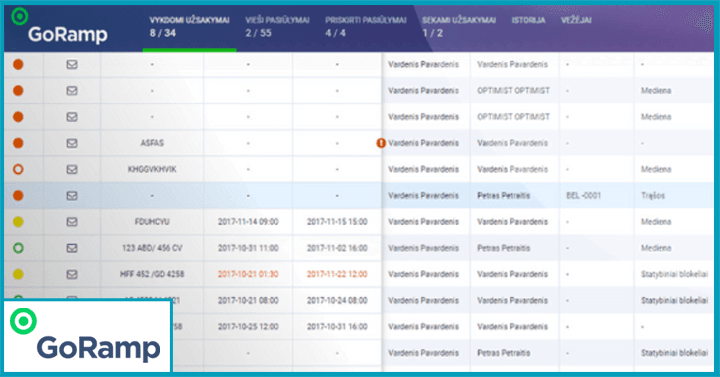Open the Istorija tab
The height and width of the screenshot is (377, 720).
(x=528, y=20)
